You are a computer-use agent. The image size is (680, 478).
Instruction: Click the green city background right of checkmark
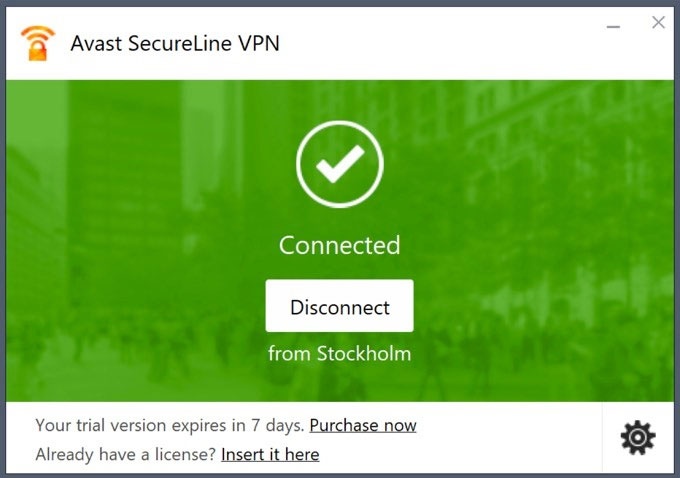tap(530, 200)
